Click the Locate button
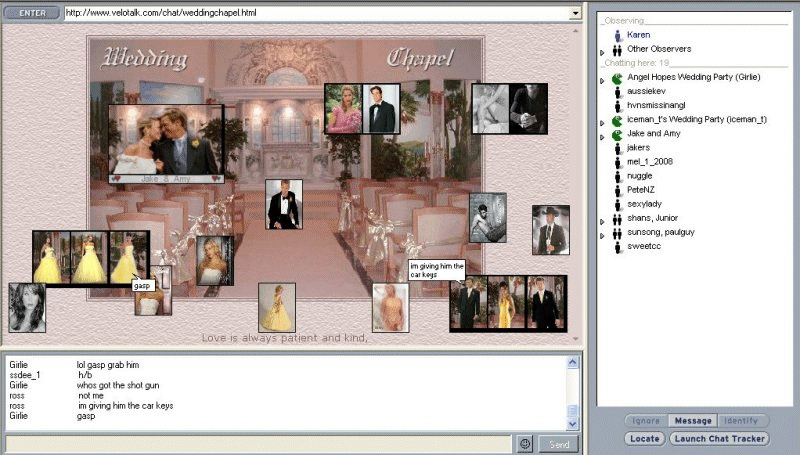The width and height of the screenshot is (800, 455). click(645, 438)
